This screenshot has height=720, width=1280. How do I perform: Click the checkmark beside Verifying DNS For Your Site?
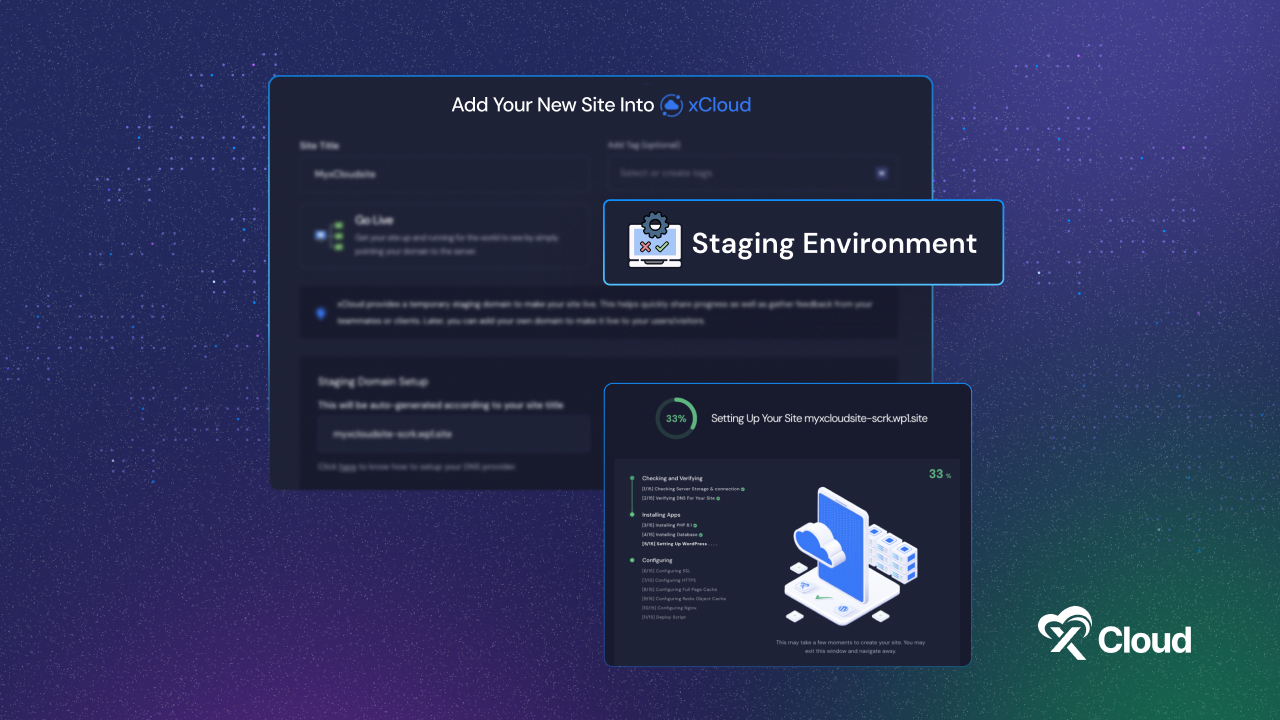[x=717, y=498]
